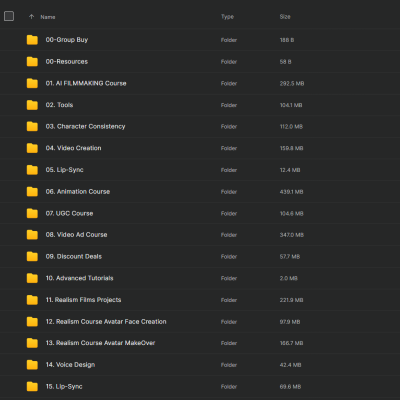This screenshot has height=400, width=400.
Task: Select the 04. Video Creation name
Action: [x=73, y=148]
